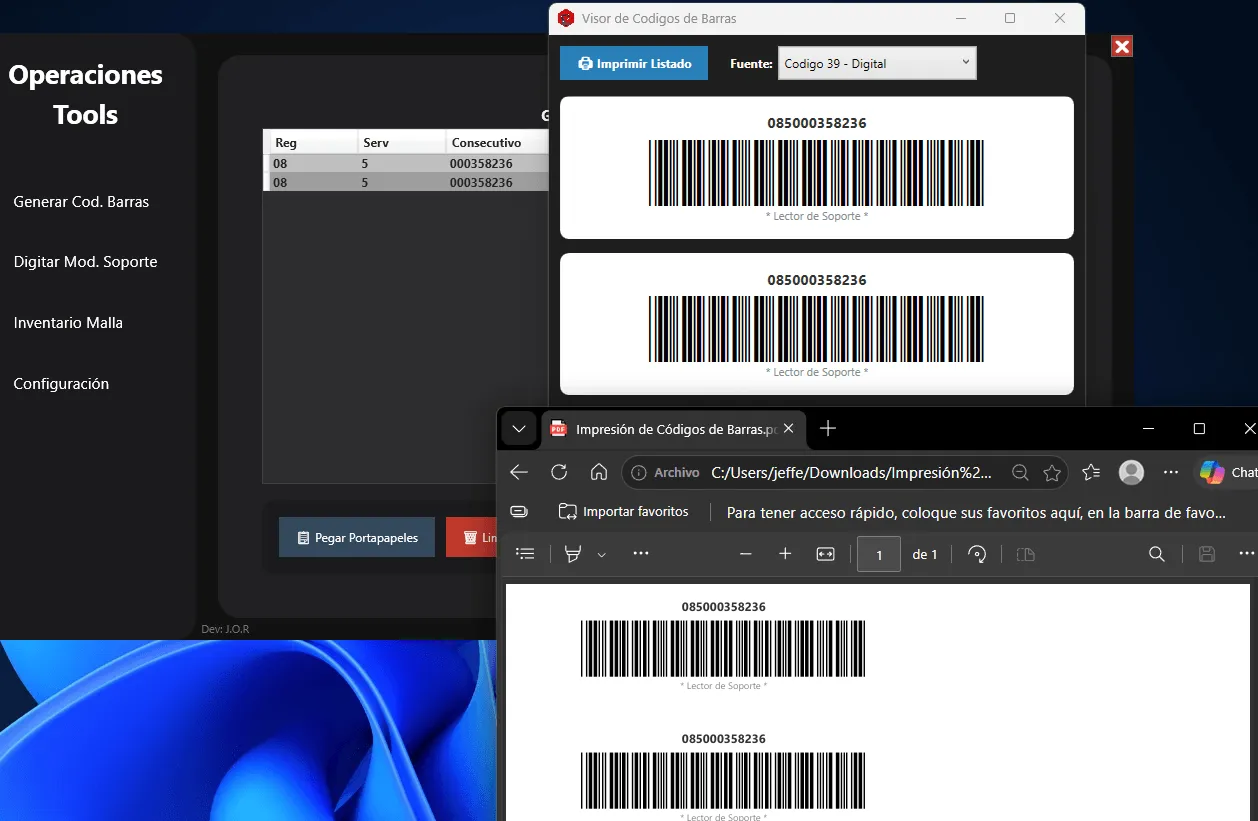Close the overlay with the red X icon
The image size is (1258, 821).
(1122, 46)
